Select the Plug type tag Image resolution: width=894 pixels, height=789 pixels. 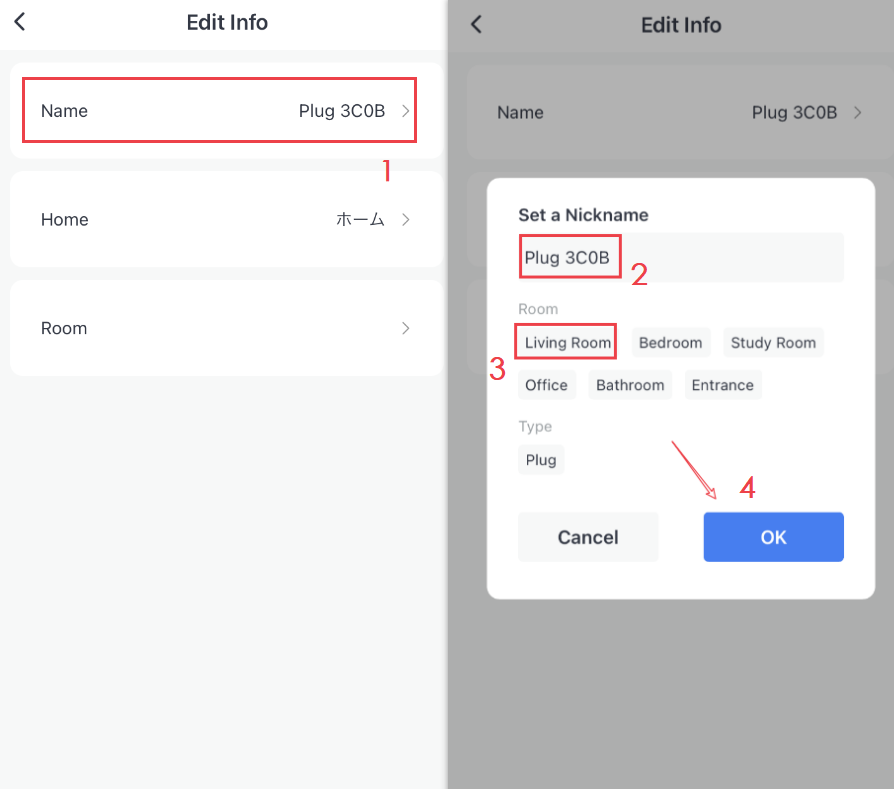point(541,460)
